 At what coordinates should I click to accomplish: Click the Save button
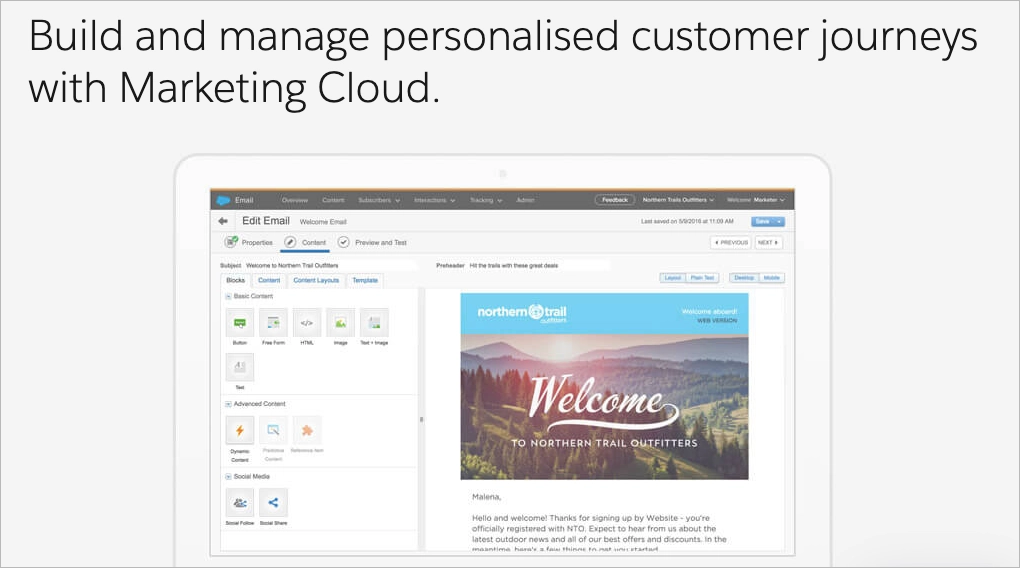pos(762,222)
